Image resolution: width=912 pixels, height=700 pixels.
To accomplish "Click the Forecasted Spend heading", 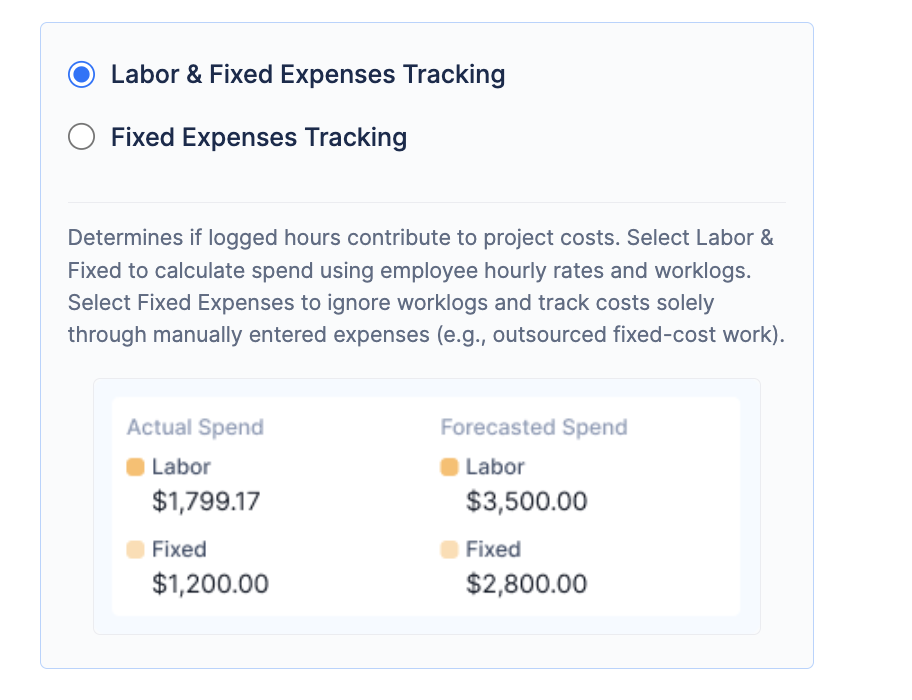I will (534, 427).
